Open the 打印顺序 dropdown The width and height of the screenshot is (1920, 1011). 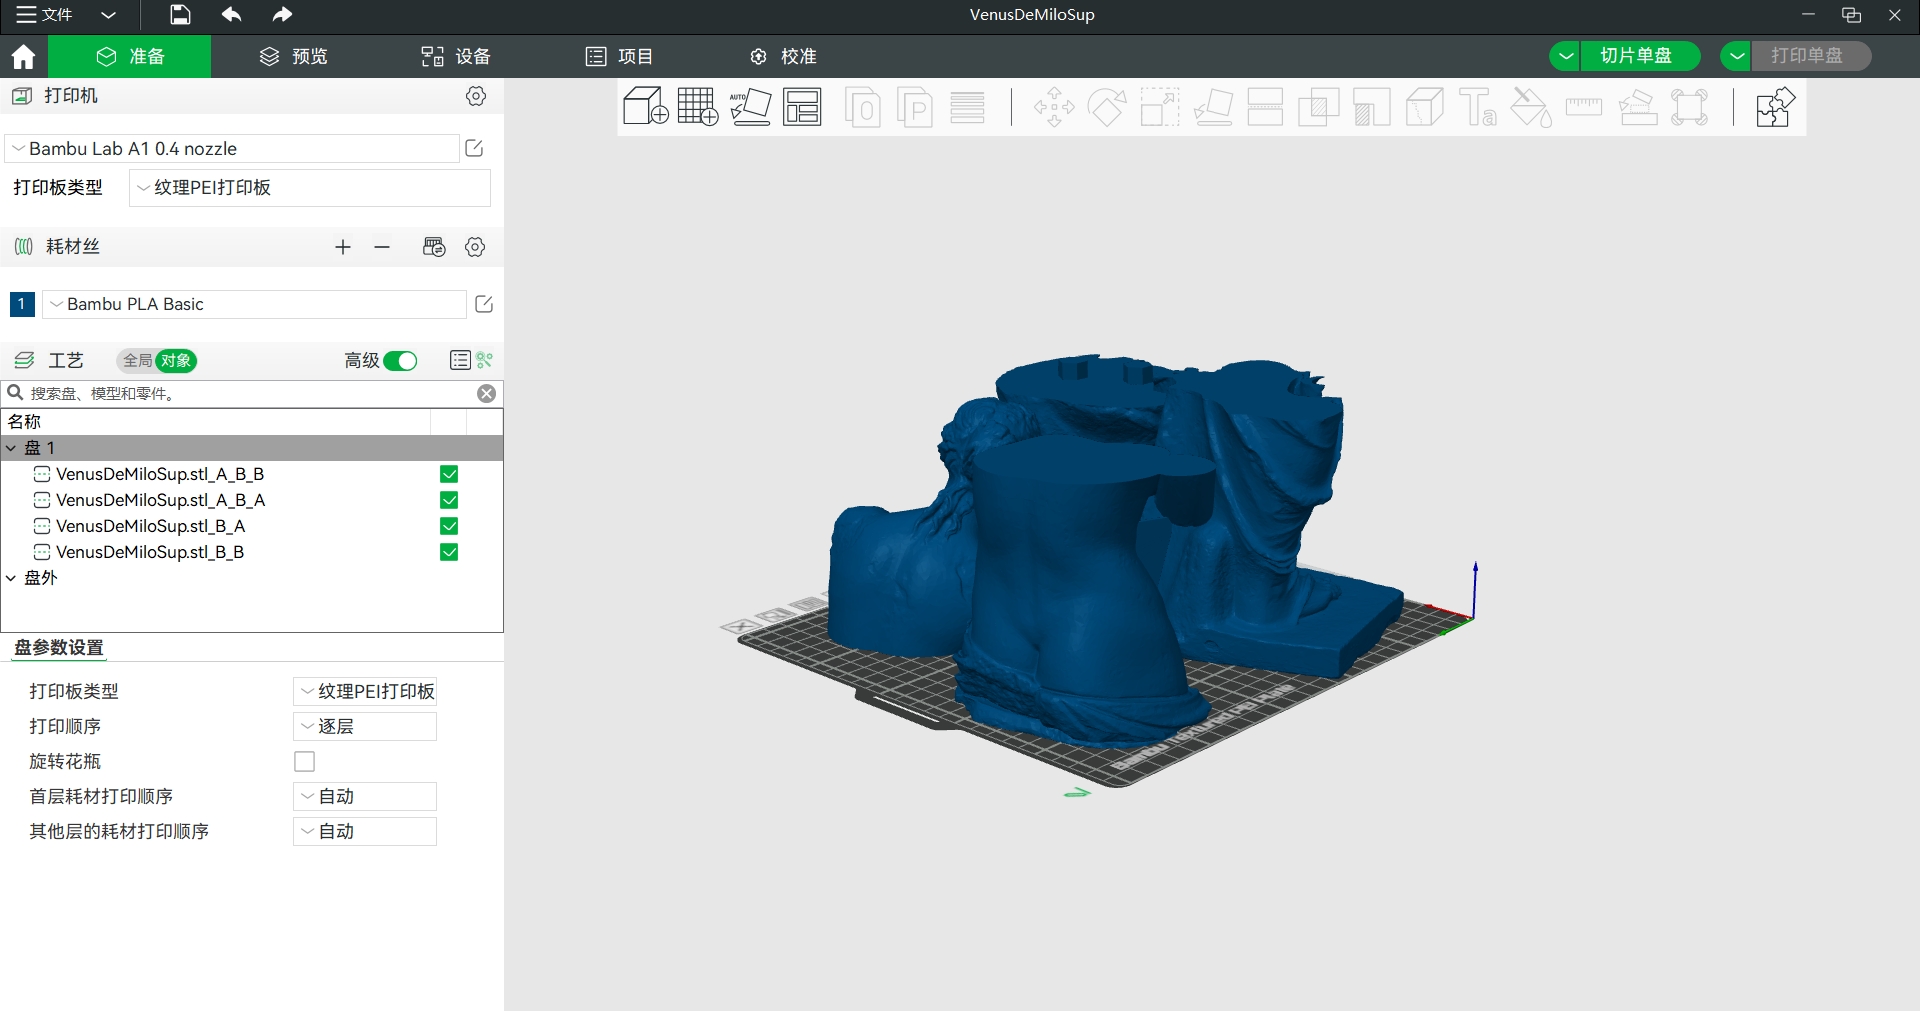(365, 727)
